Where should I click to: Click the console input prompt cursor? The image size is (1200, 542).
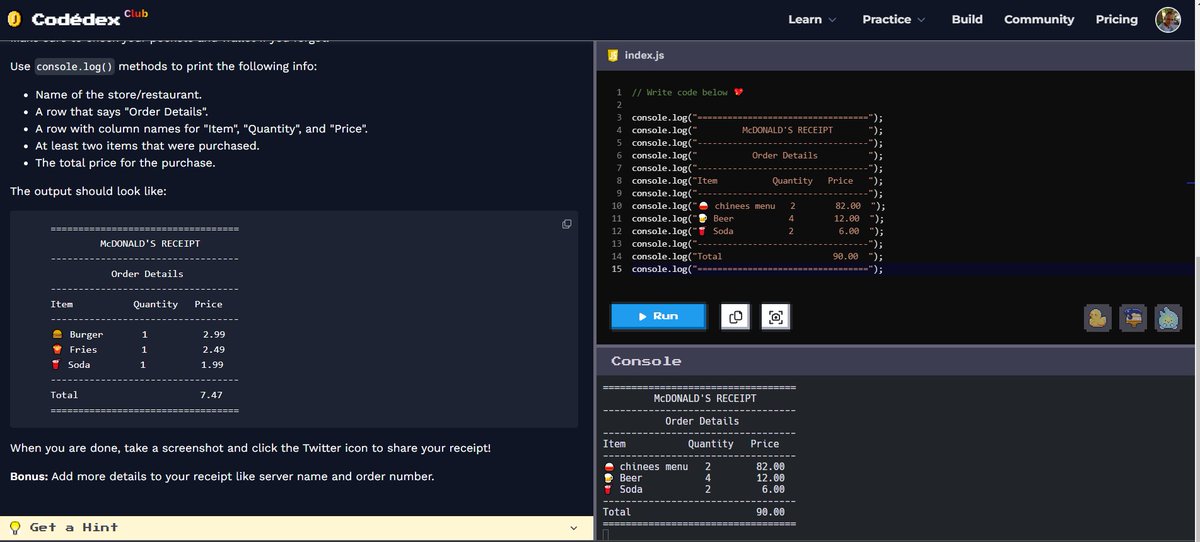[x=605, y=534]
